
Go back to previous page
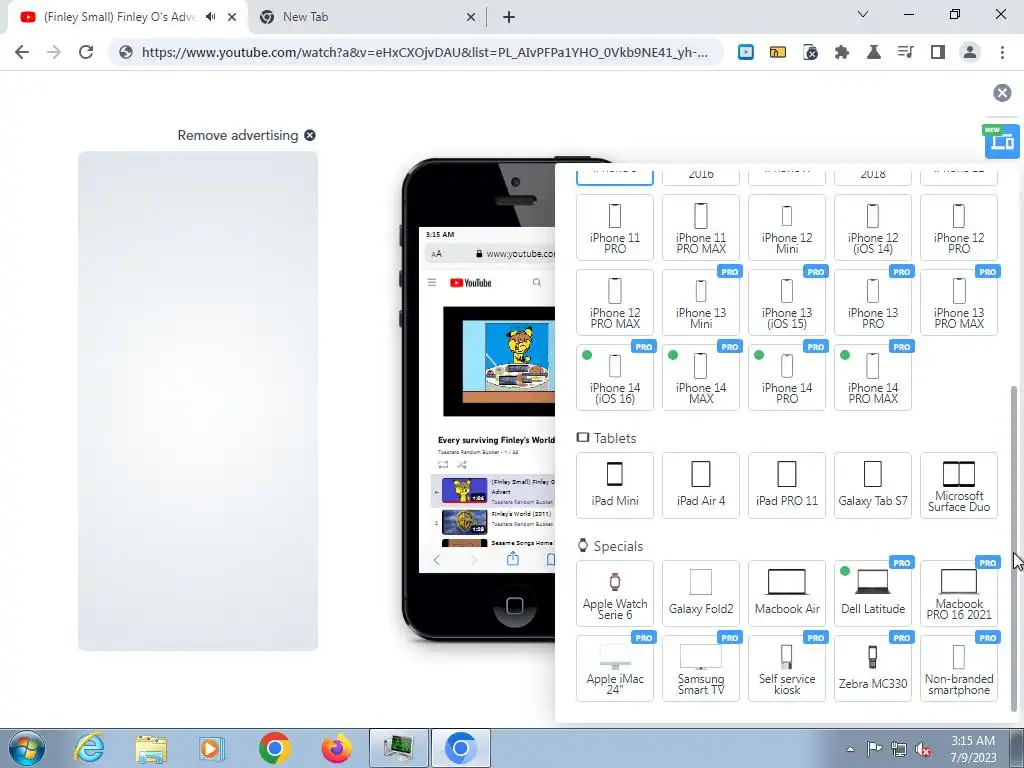point(22,52)
